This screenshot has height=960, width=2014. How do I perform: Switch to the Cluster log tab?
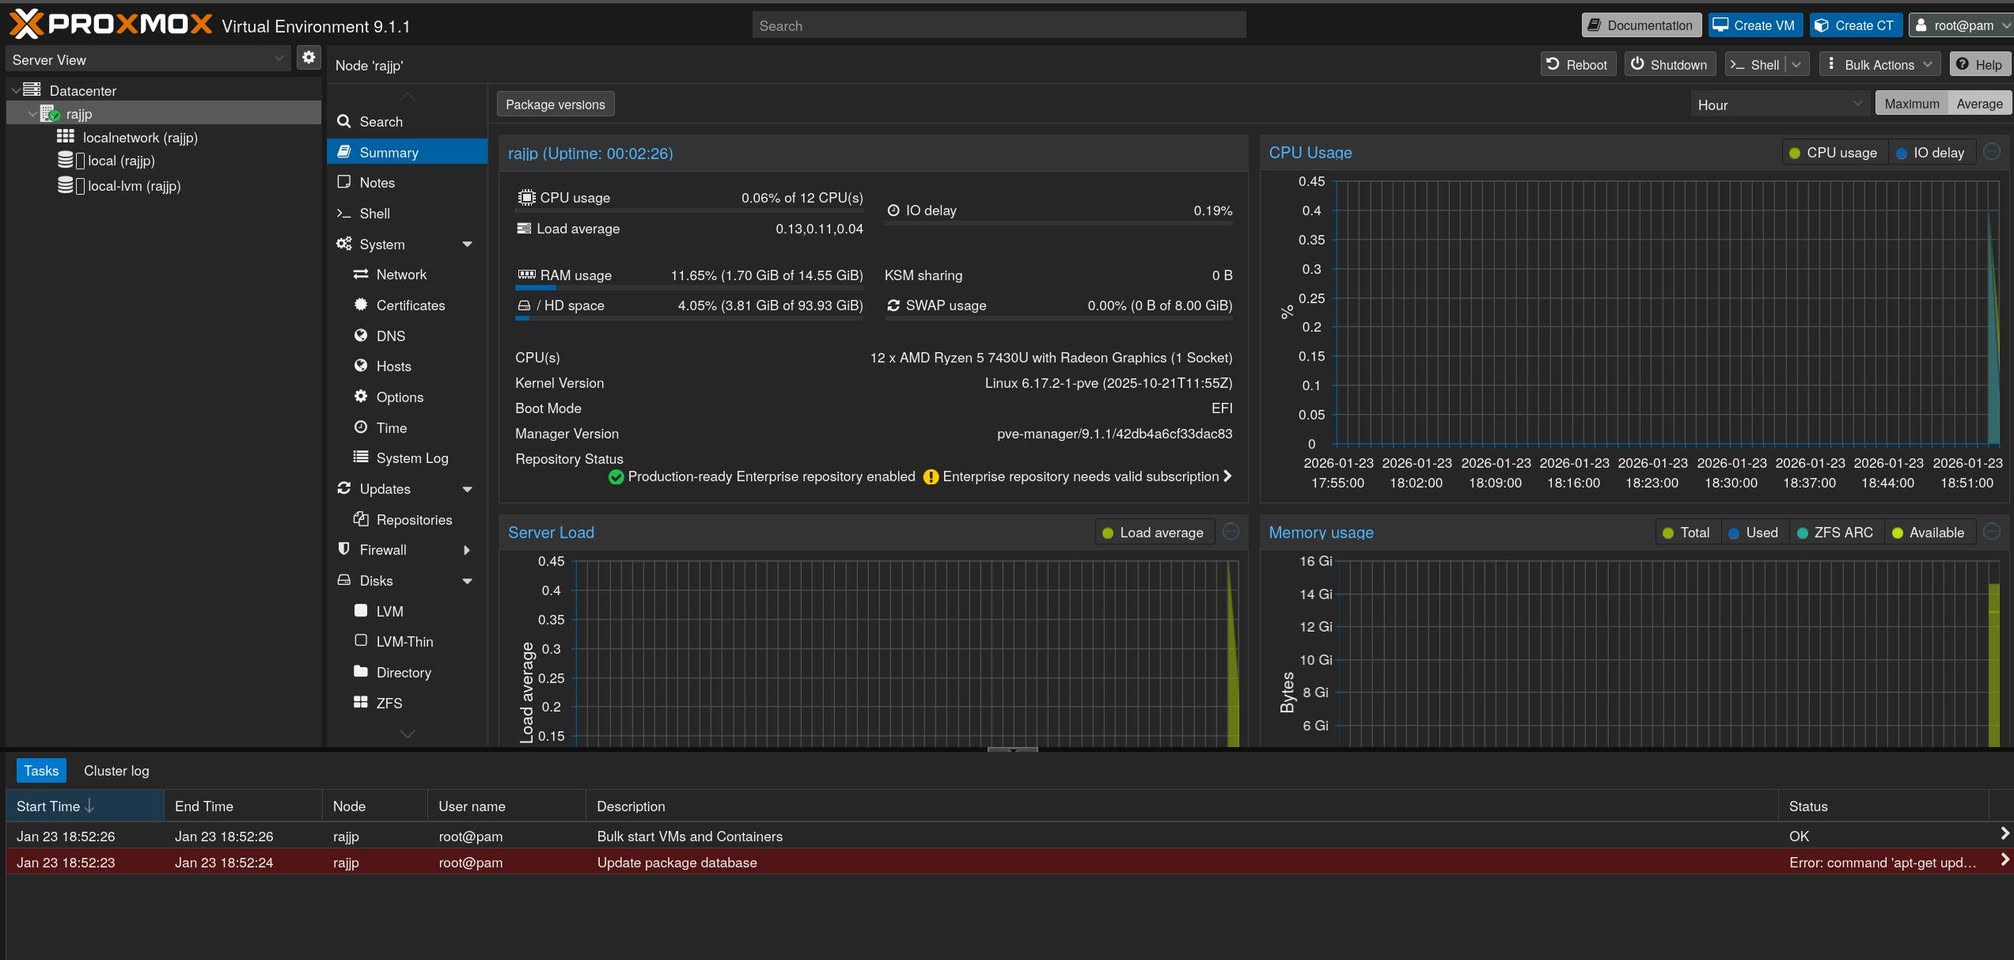117,771
